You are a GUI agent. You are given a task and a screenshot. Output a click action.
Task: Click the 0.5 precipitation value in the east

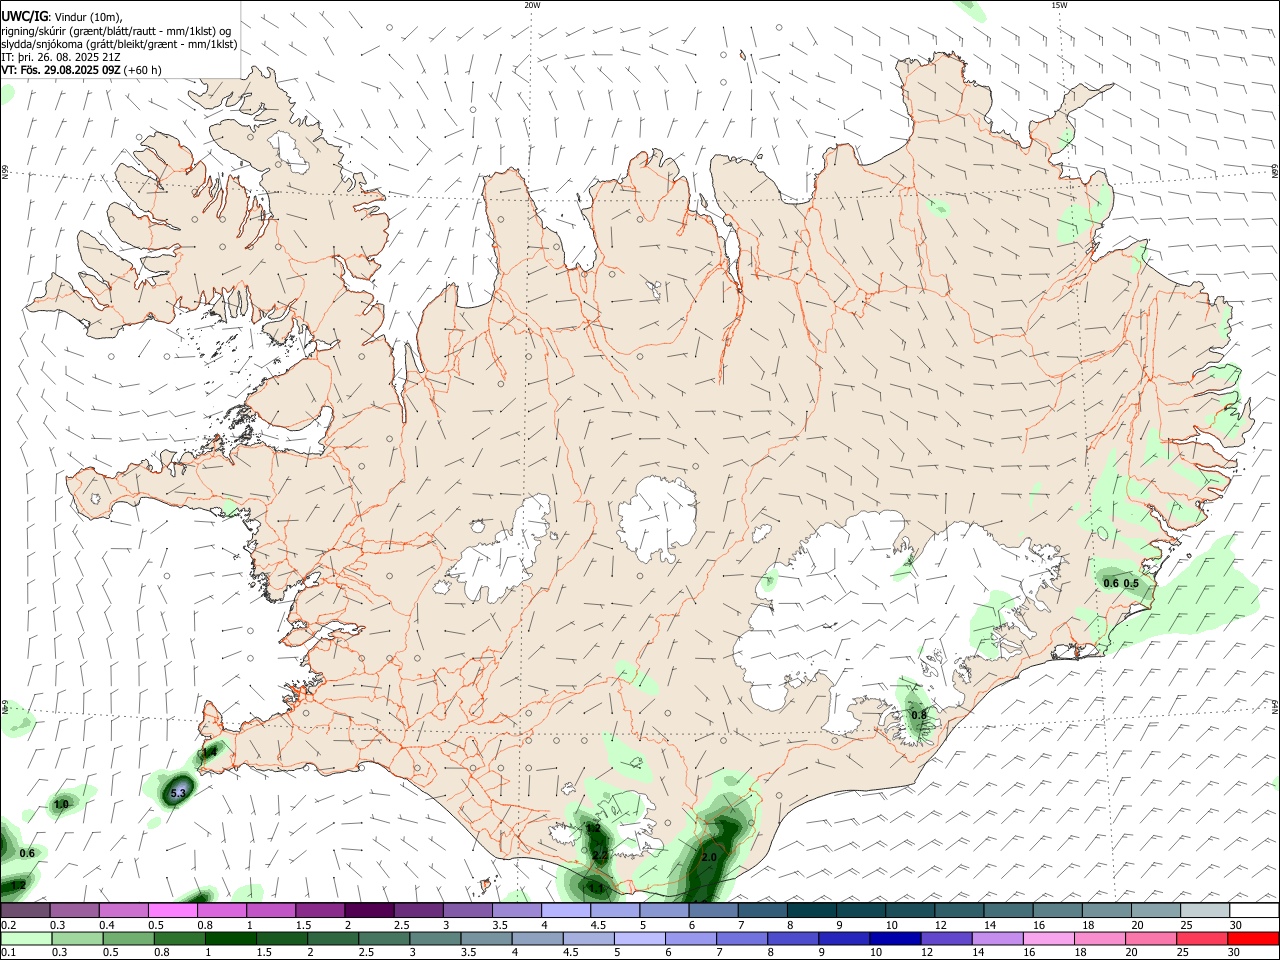[1131, 583]
